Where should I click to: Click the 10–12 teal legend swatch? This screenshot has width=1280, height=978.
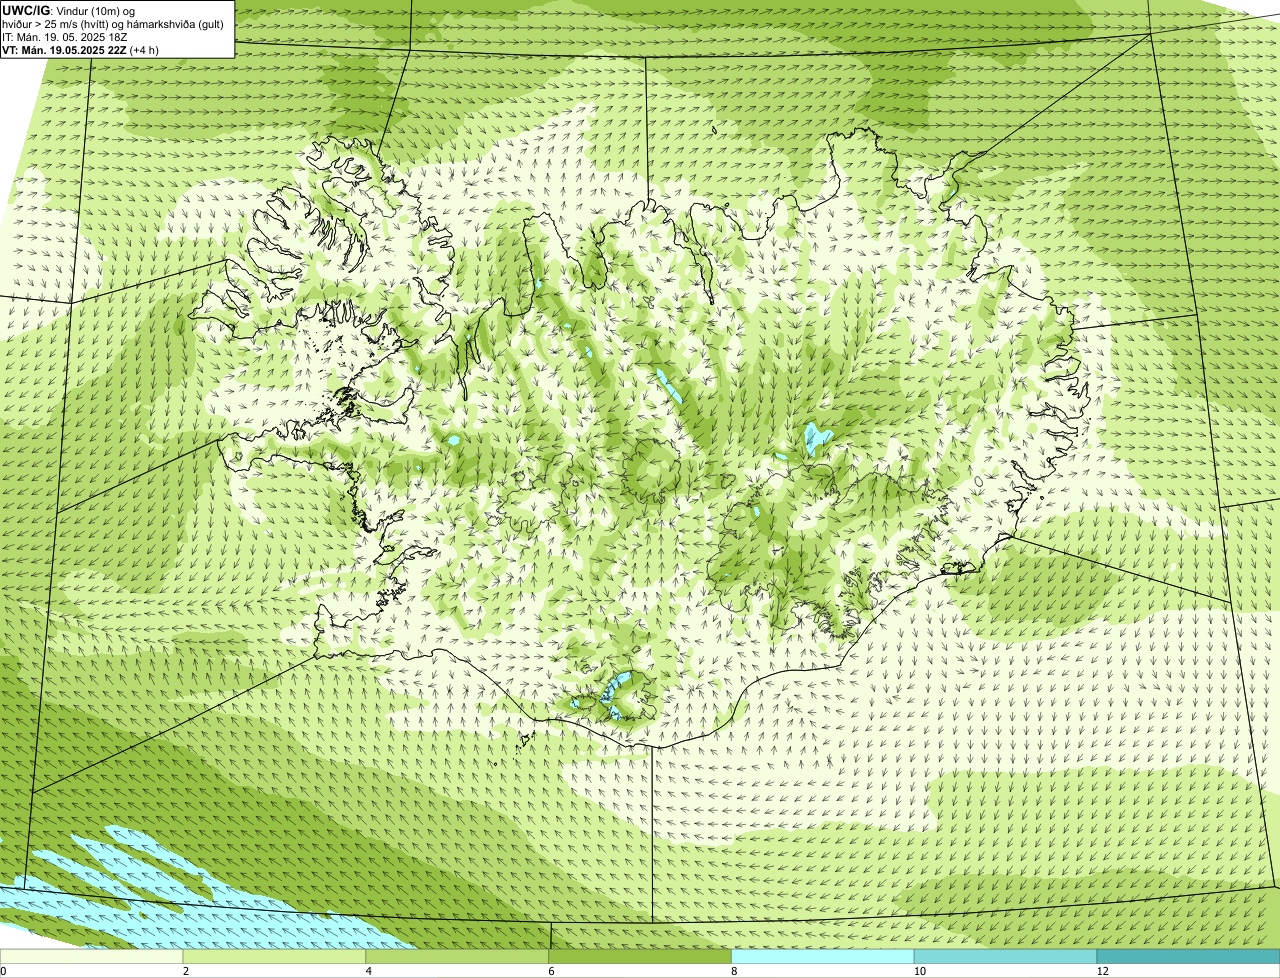tap(1006, 956)
